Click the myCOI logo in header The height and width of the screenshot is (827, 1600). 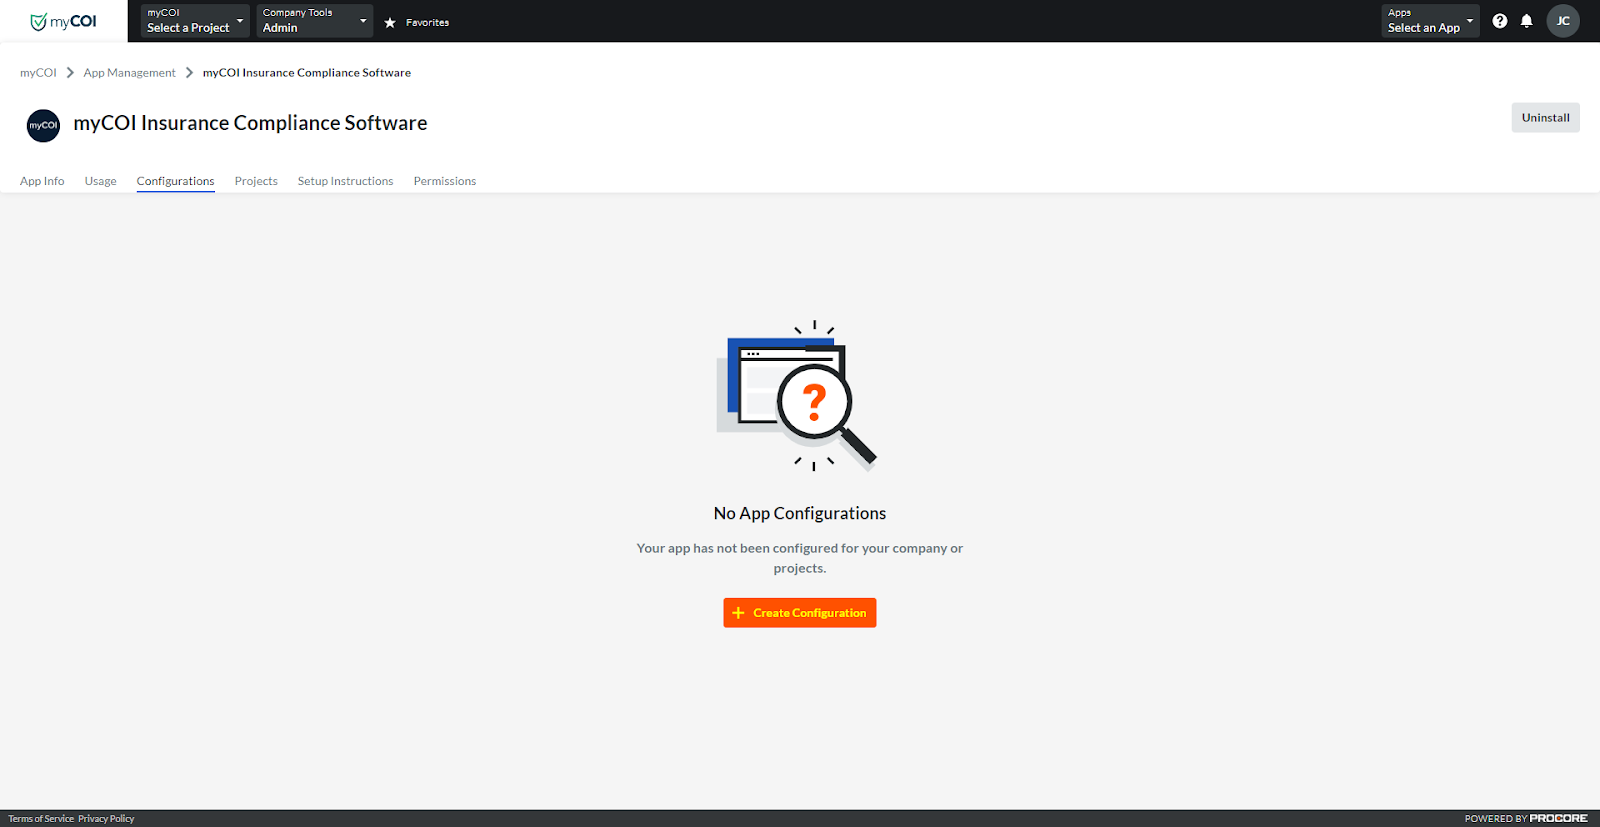(63, 21)
